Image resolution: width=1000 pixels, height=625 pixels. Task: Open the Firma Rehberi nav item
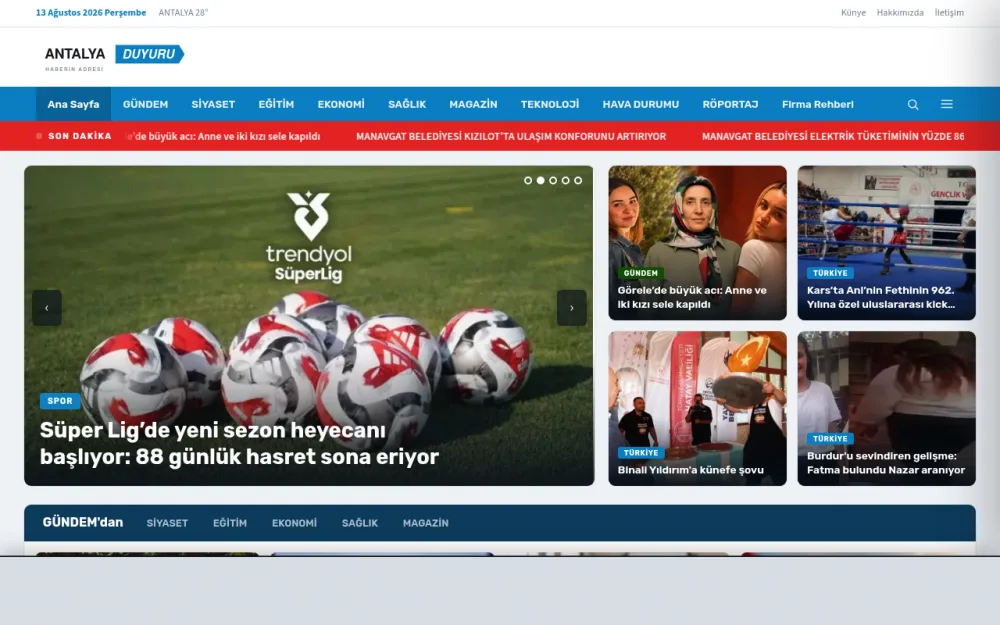point(818,104)
